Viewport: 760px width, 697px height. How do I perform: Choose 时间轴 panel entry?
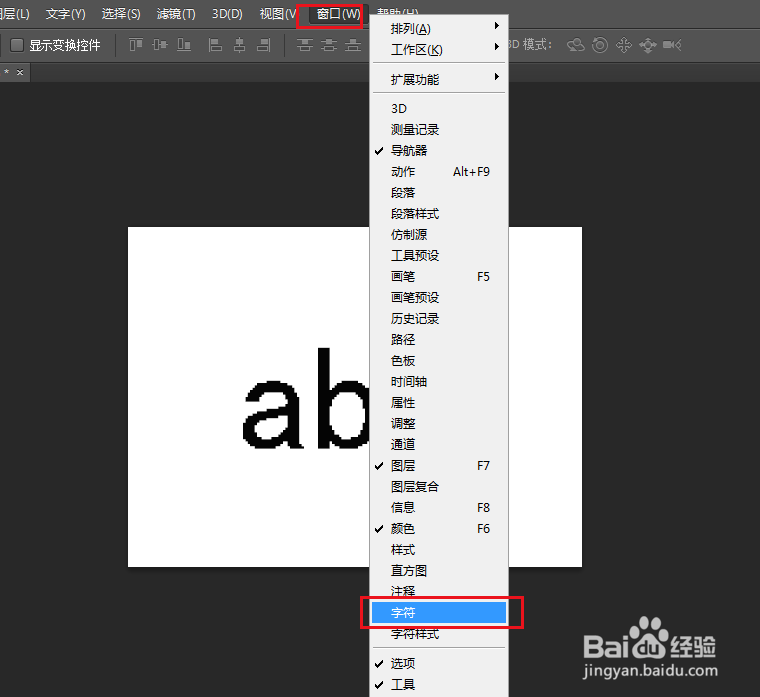point(439,381)
